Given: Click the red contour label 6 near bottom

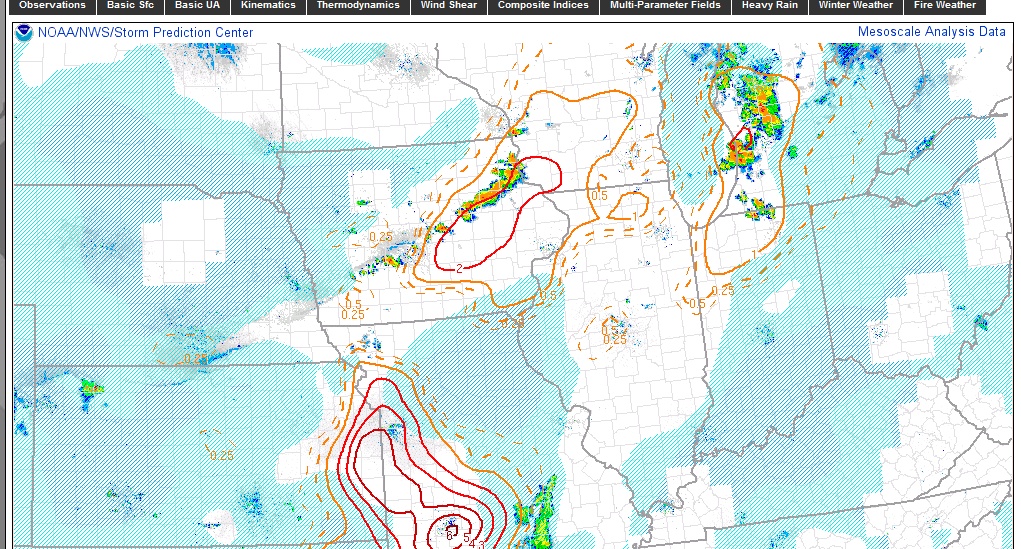Looking at the screenshot, I should 449,535.
